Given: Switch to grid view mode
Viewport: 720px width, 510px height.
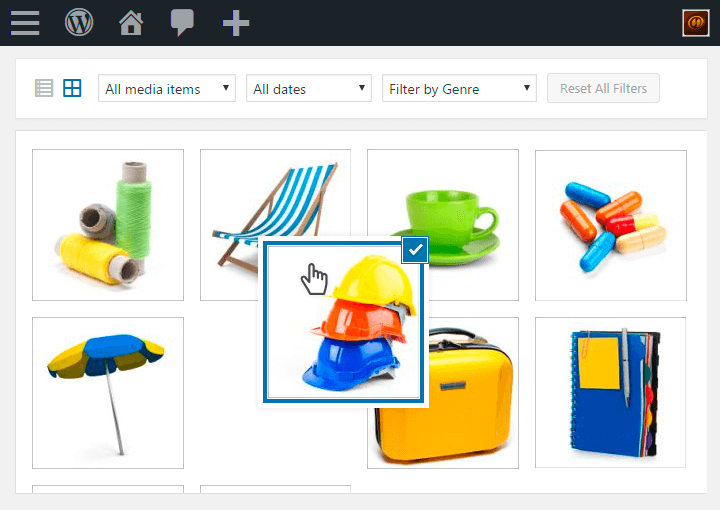Looking at the screenshot, I should tap(72, 88).
